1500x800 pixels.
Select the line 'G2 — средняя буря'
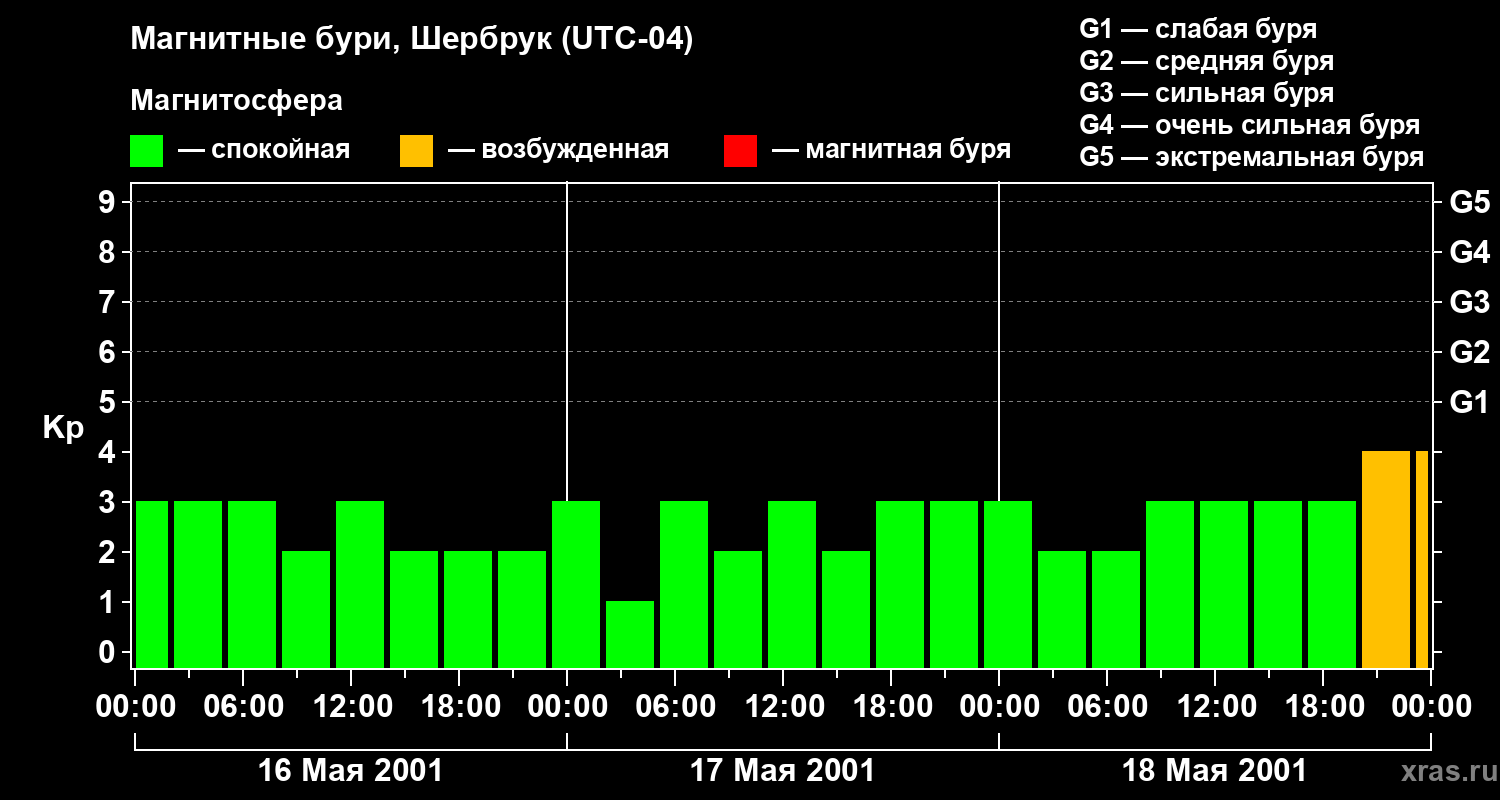pos(1207,61)
